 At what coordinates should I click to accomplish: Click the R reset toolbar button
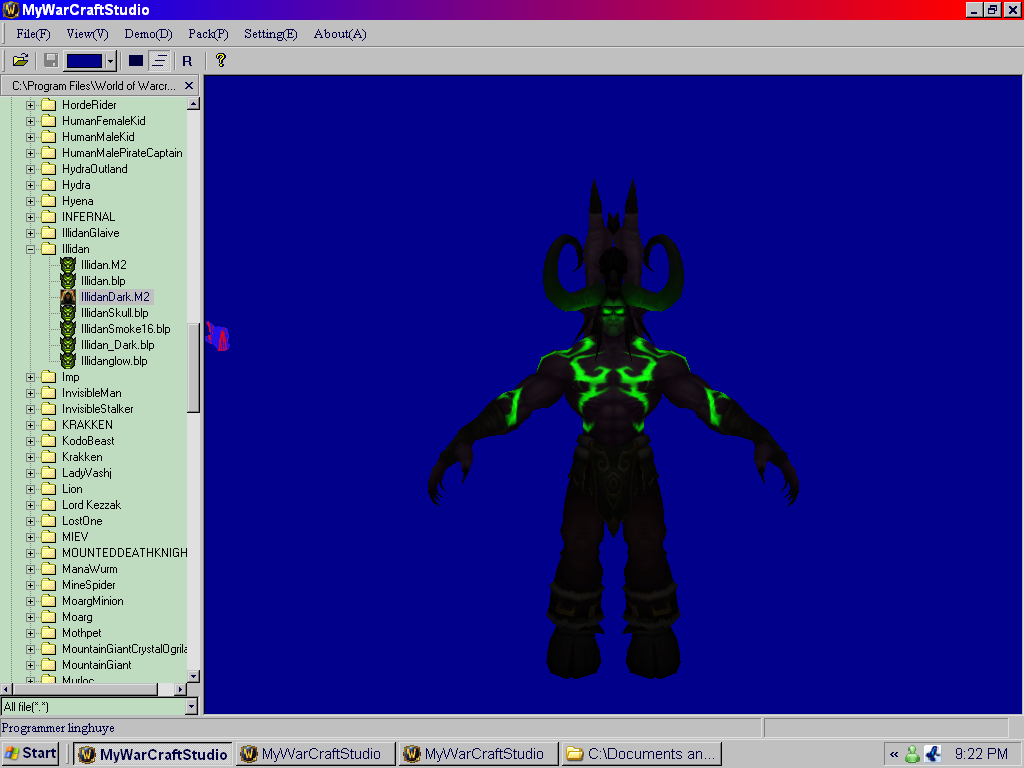[x=187, y=61]
